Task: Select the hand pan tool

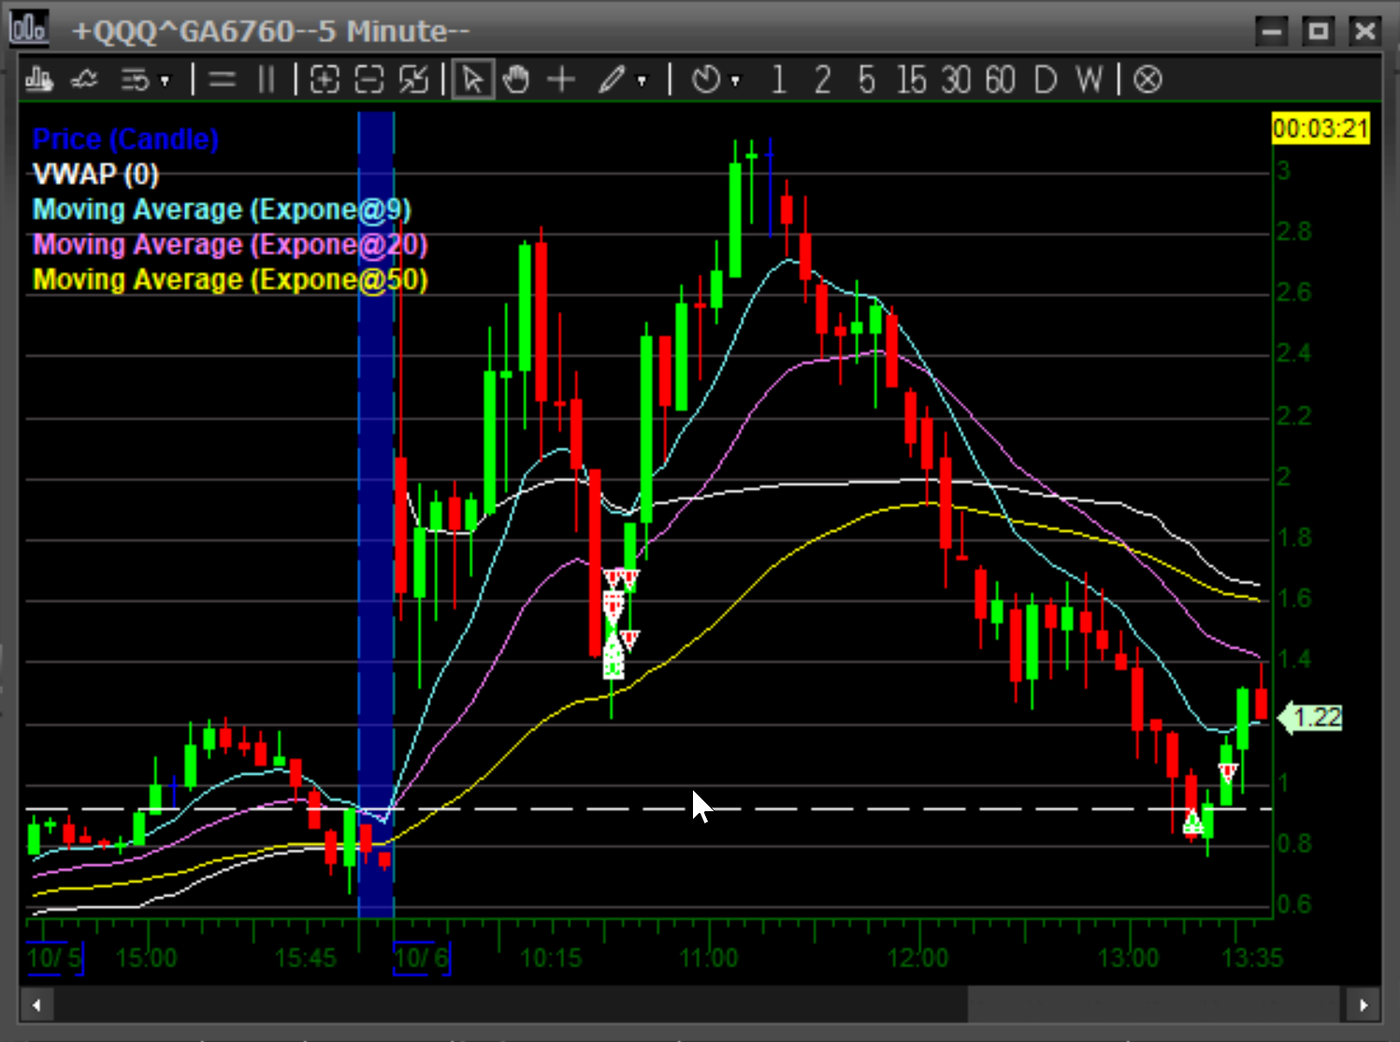Action: coord(516,79)
